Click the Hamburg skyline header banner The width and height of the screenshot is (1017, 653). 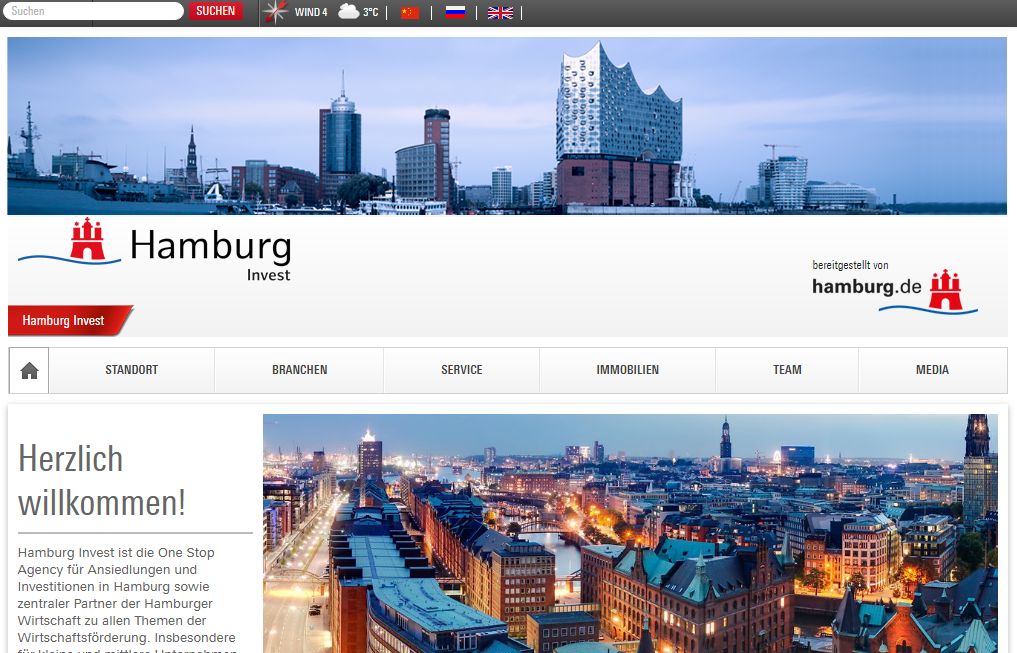pos(507,126)
